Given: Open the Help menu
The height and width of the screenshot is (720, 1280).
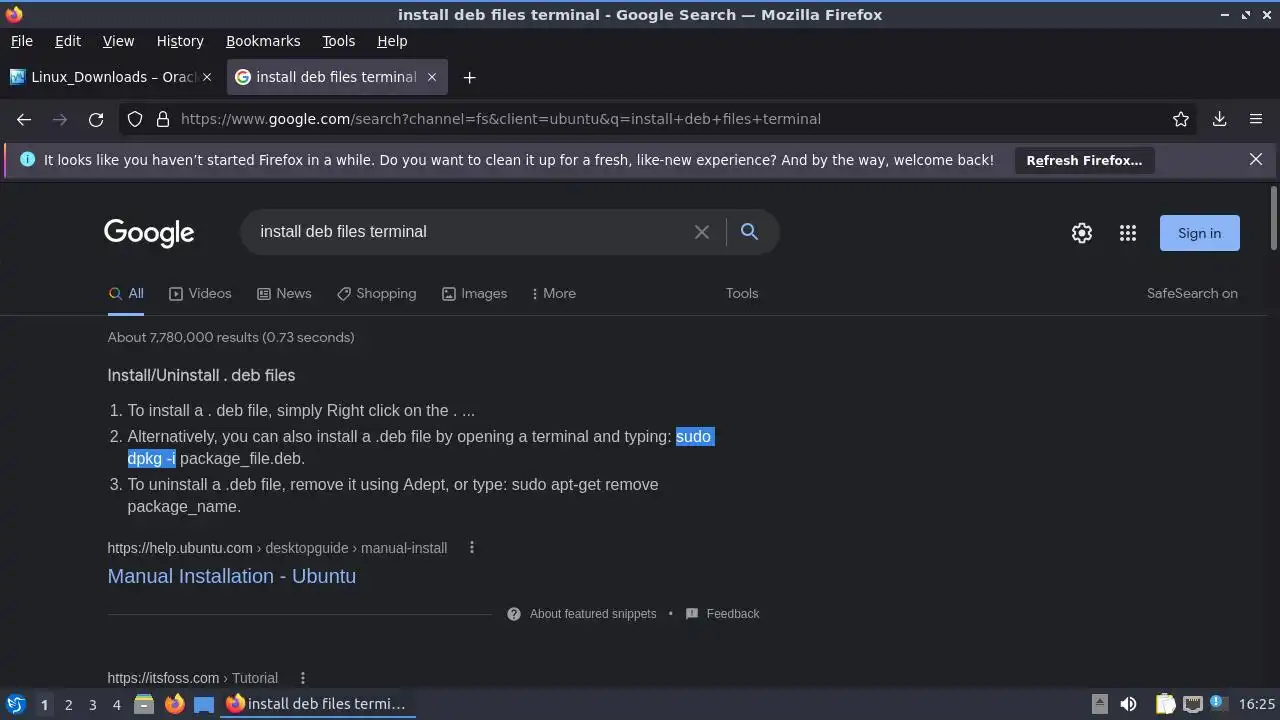Looking at the screenshot, I should coord(392,41).
